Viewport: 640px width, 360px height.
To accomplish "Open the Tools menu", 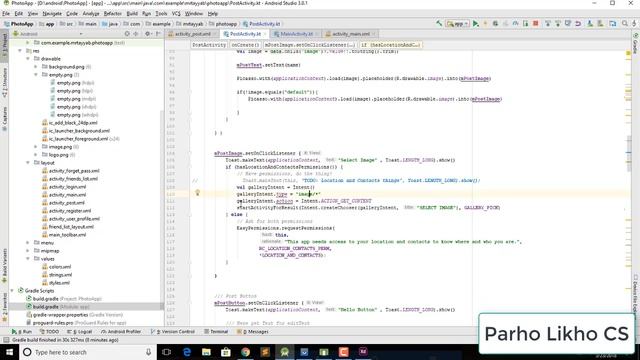I will pos(161,13).
